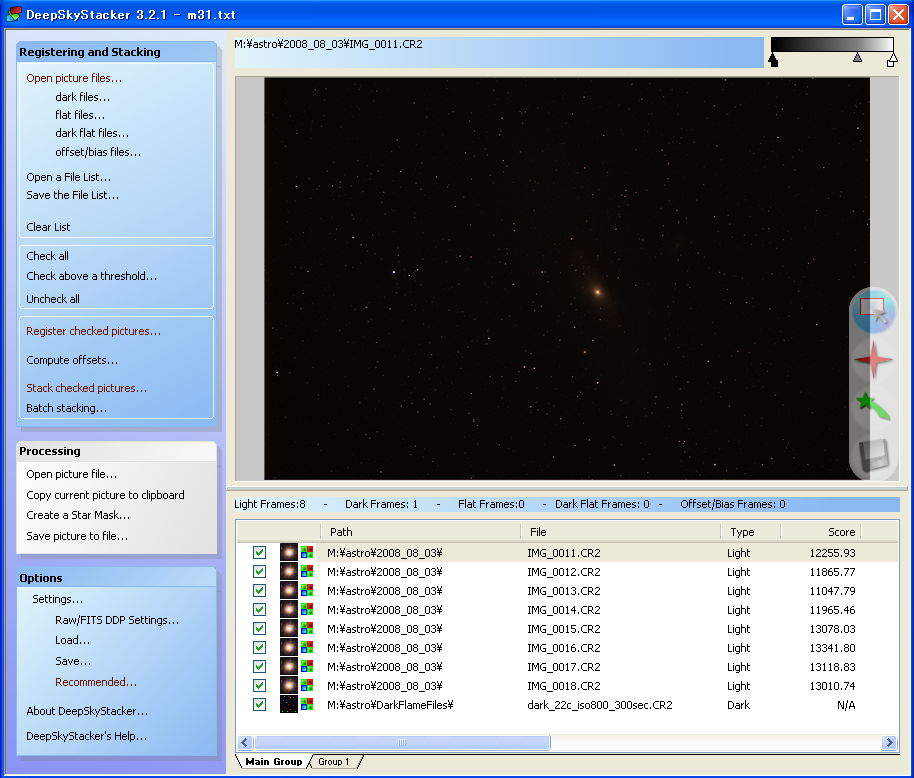The height and width of the screenshot is (778, 914).
Task: Click Uncheck all
Action: (52, 298)
